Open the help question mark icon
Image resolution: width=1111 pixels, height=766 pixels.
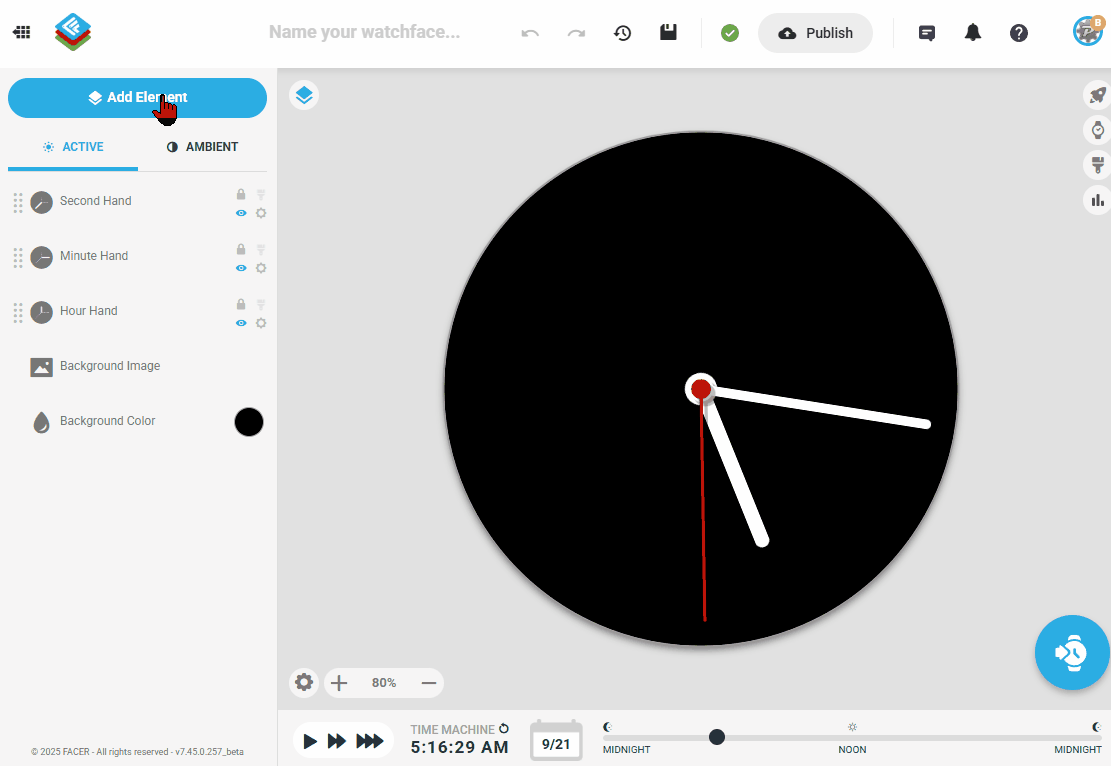[x=1018, y=33]
